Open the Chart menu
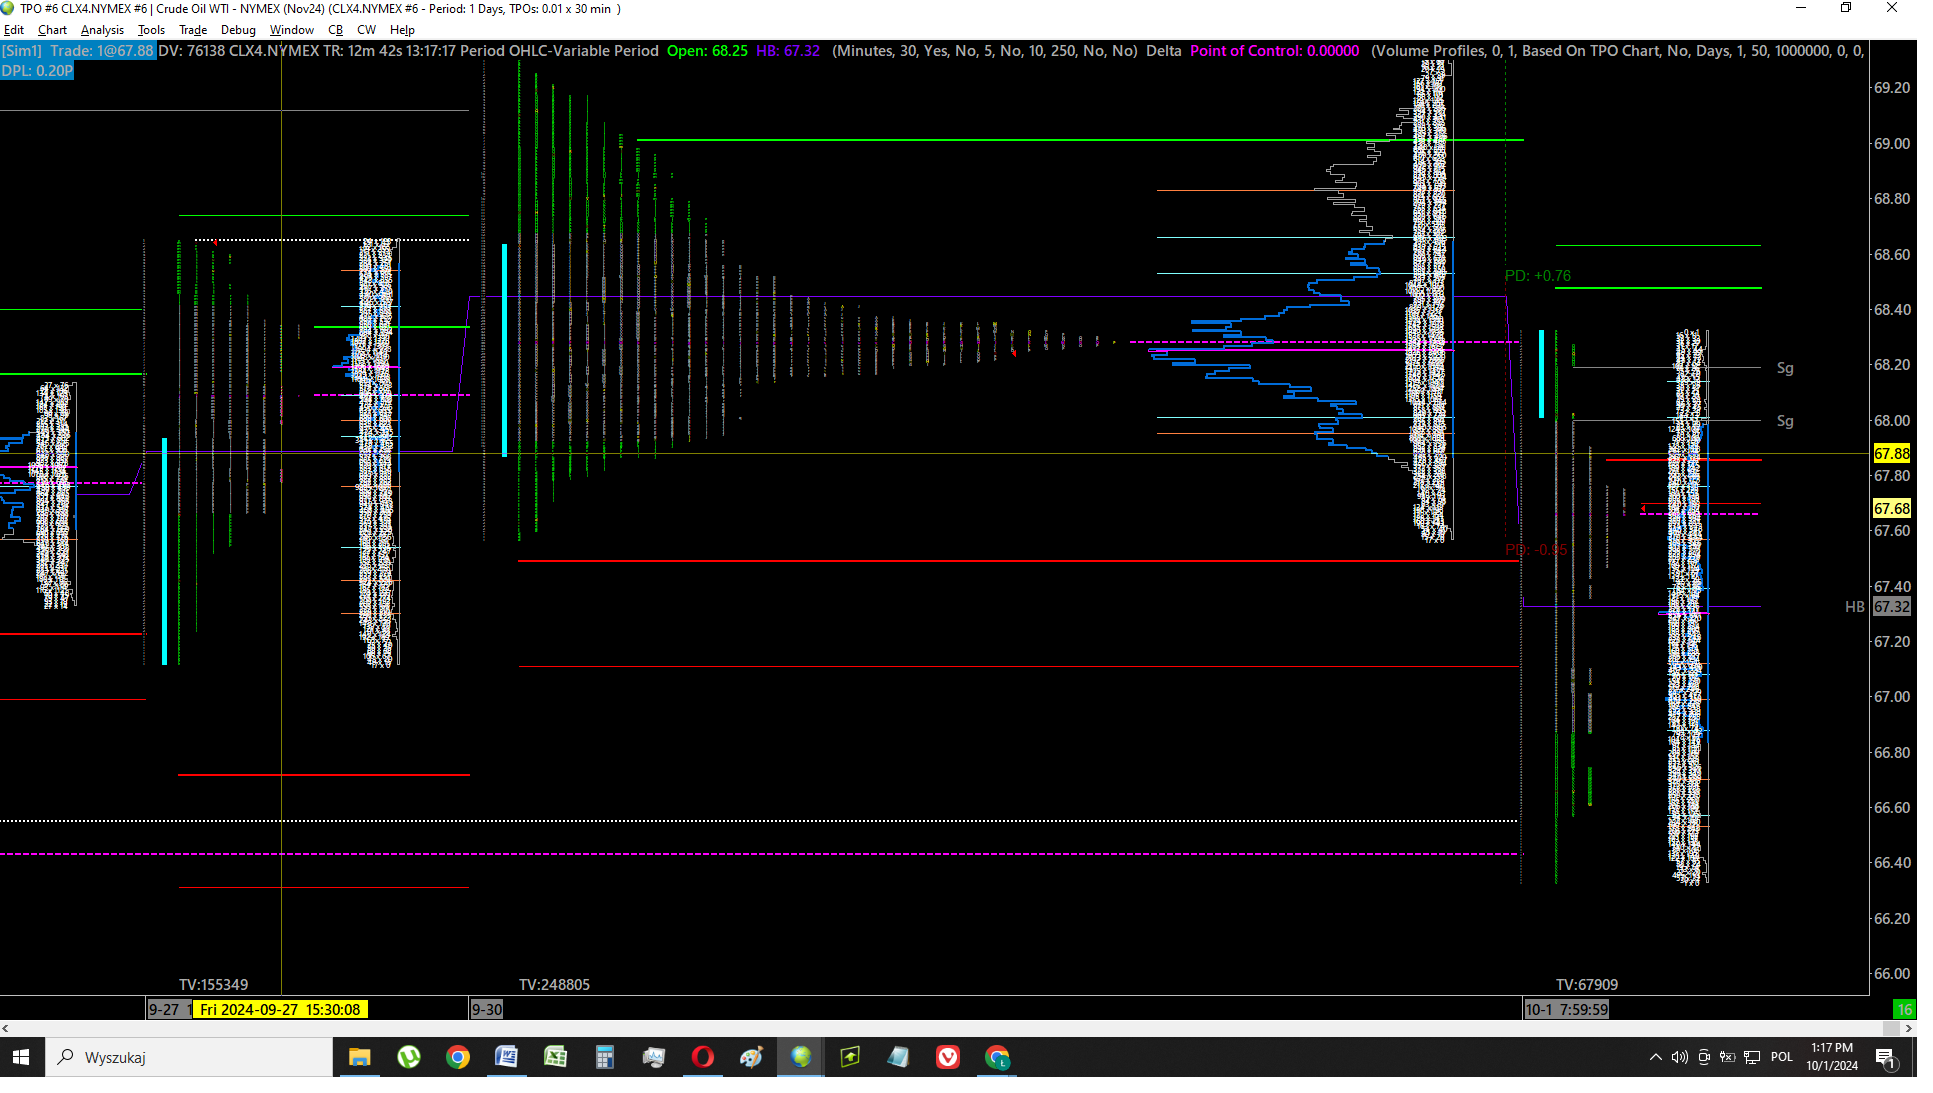 52,30
